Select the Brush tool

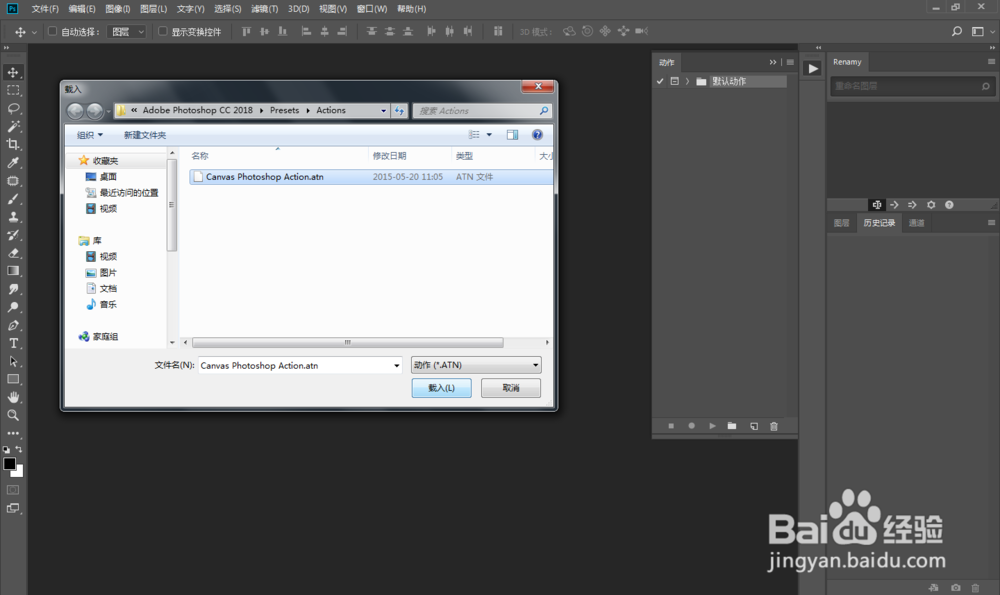pos(13,199)
